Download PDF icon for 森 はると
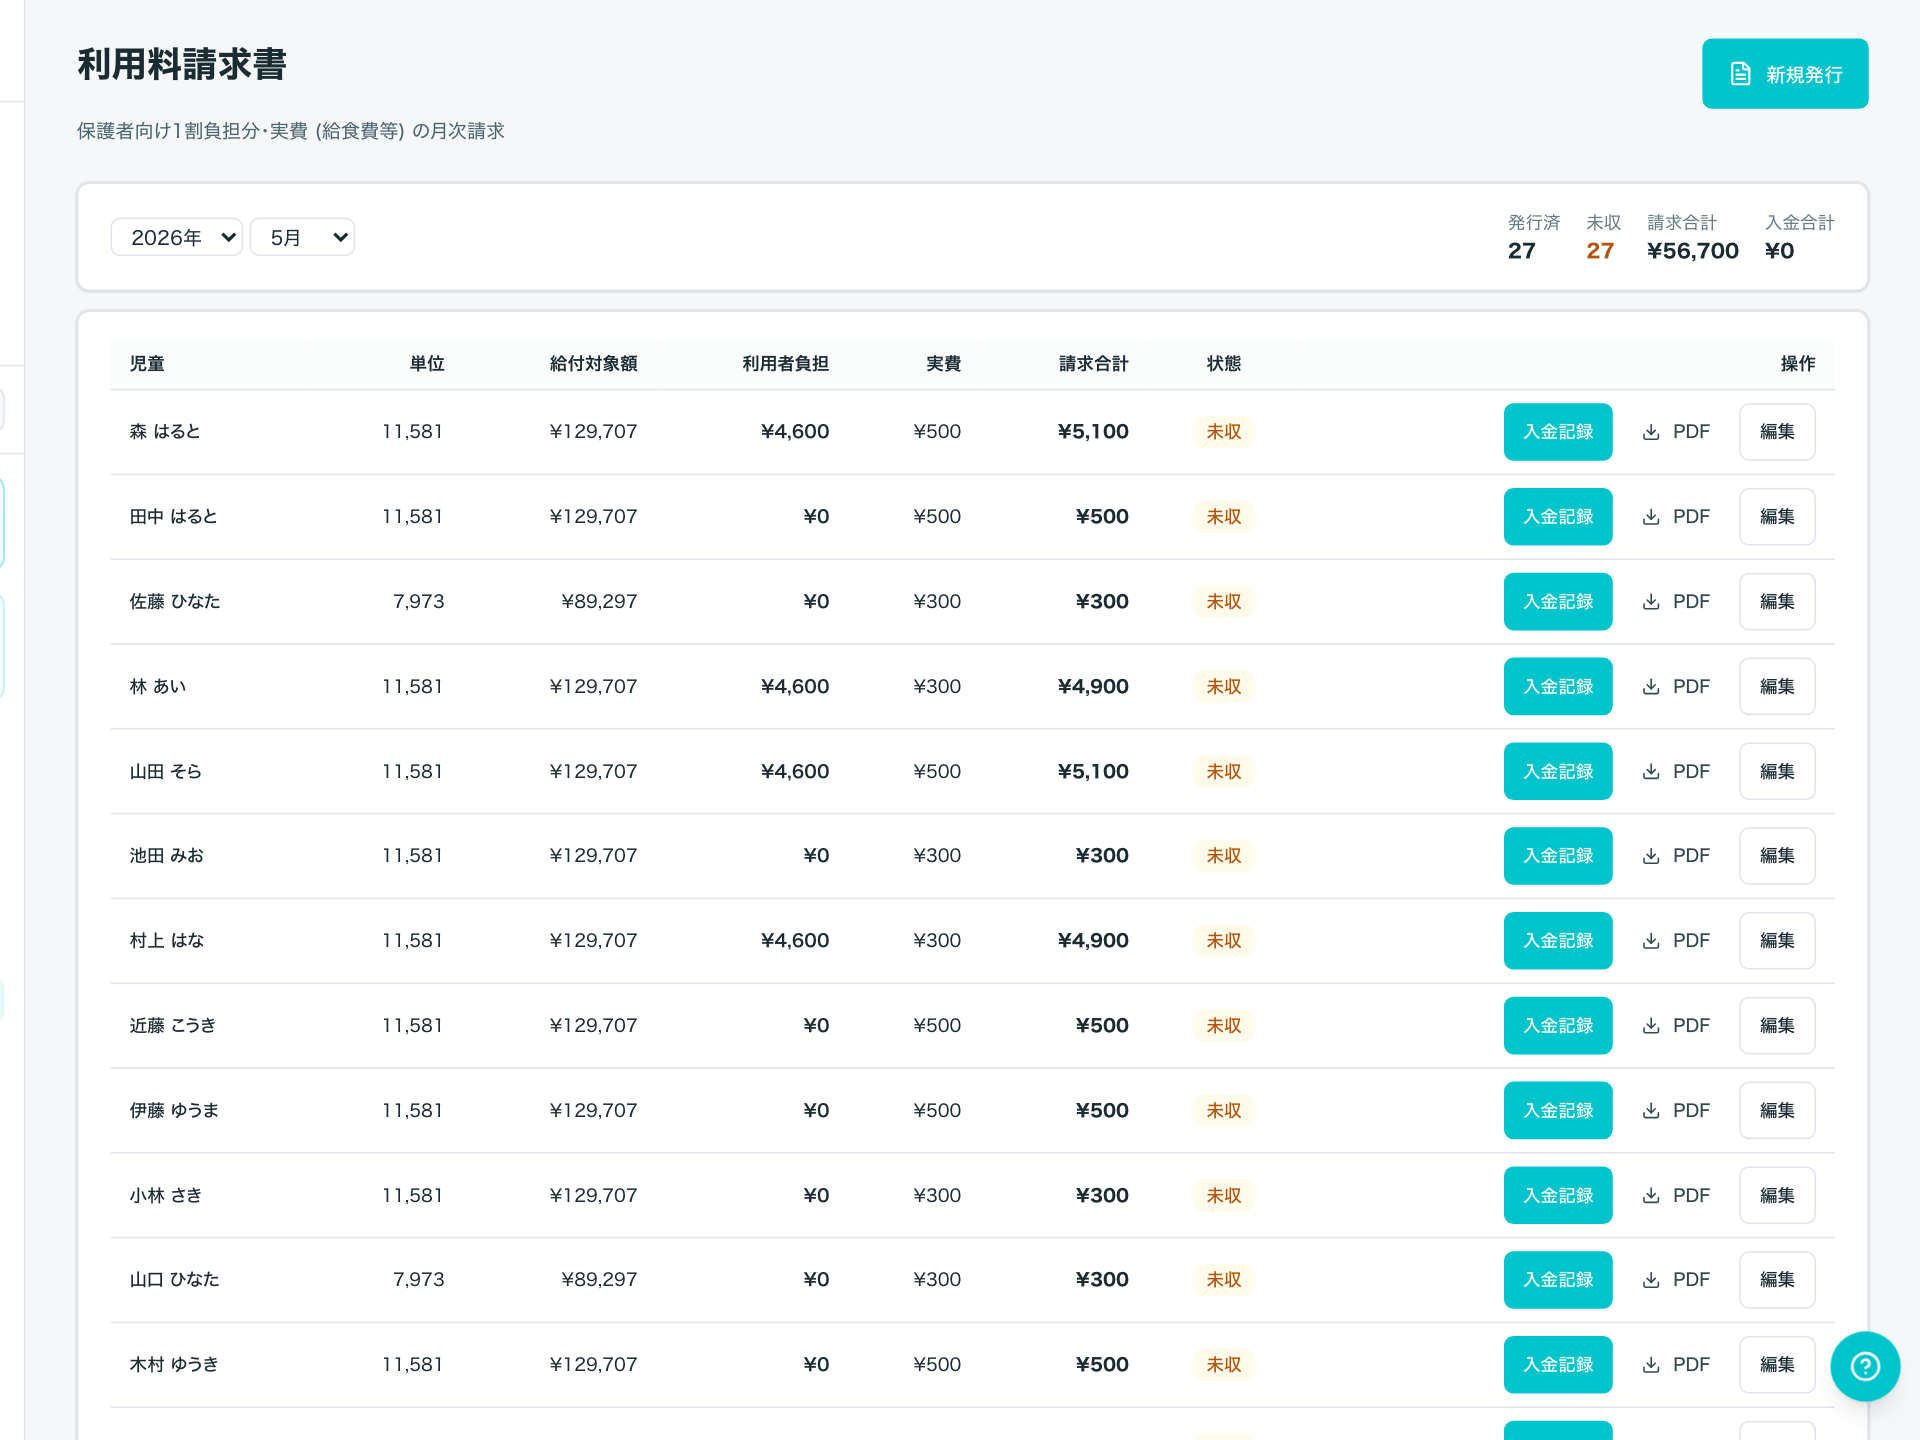1920x1440 pixels. (x=1651, y=432)
